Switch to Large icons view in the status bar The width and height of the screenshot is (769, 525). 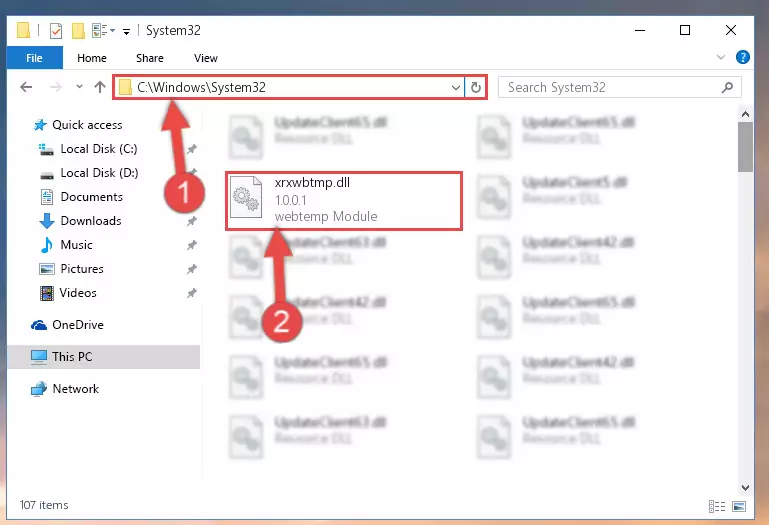739,506
